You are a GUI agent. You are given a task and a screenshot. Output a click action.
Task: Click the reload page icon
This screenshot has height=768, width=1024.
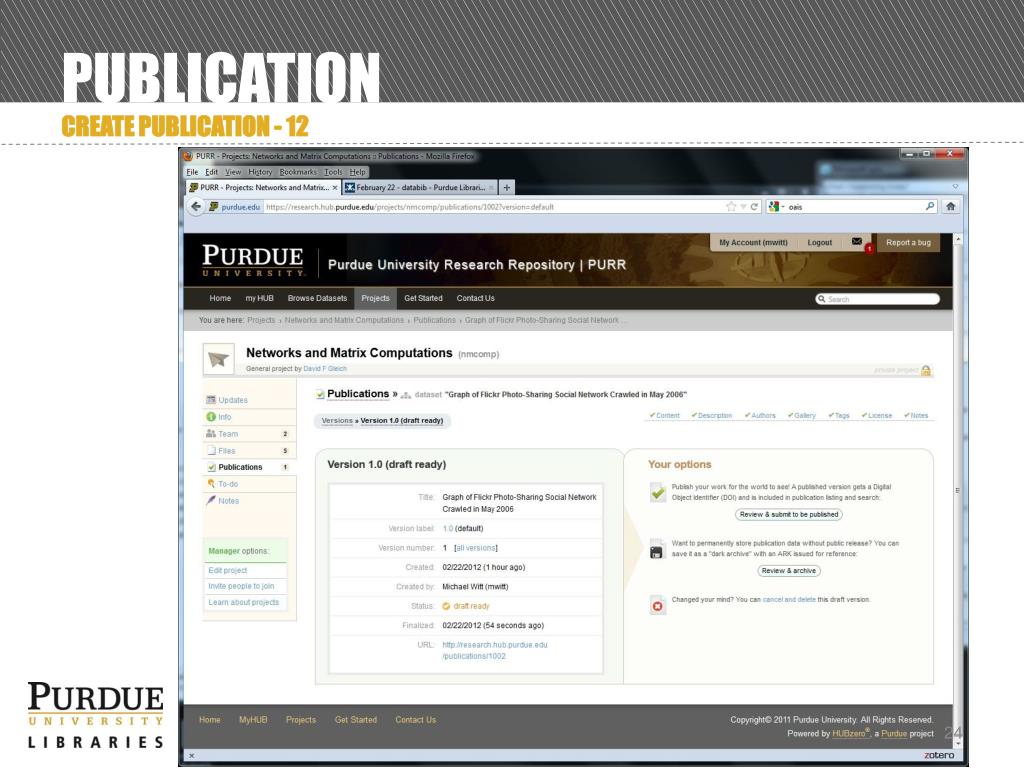point(754,206)
